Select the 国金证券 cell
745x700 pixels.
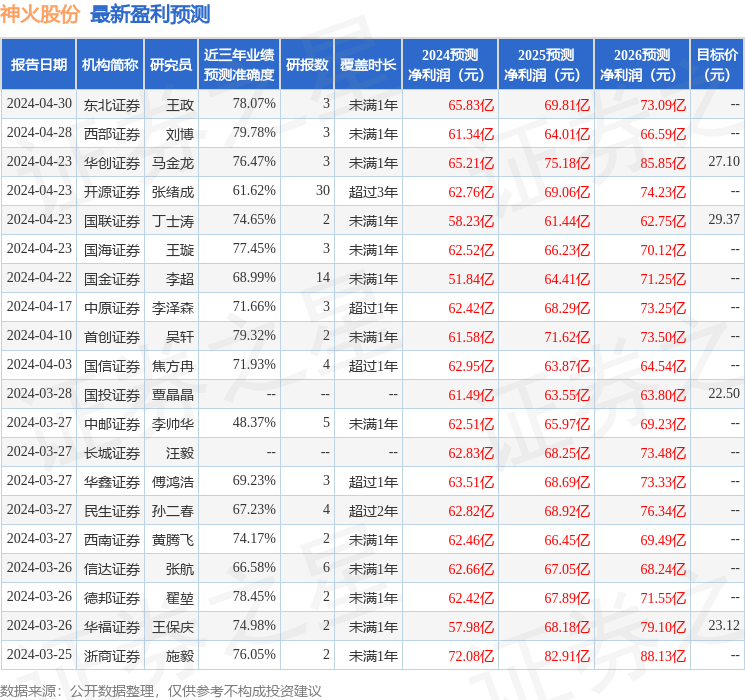(x=112, y=279)
